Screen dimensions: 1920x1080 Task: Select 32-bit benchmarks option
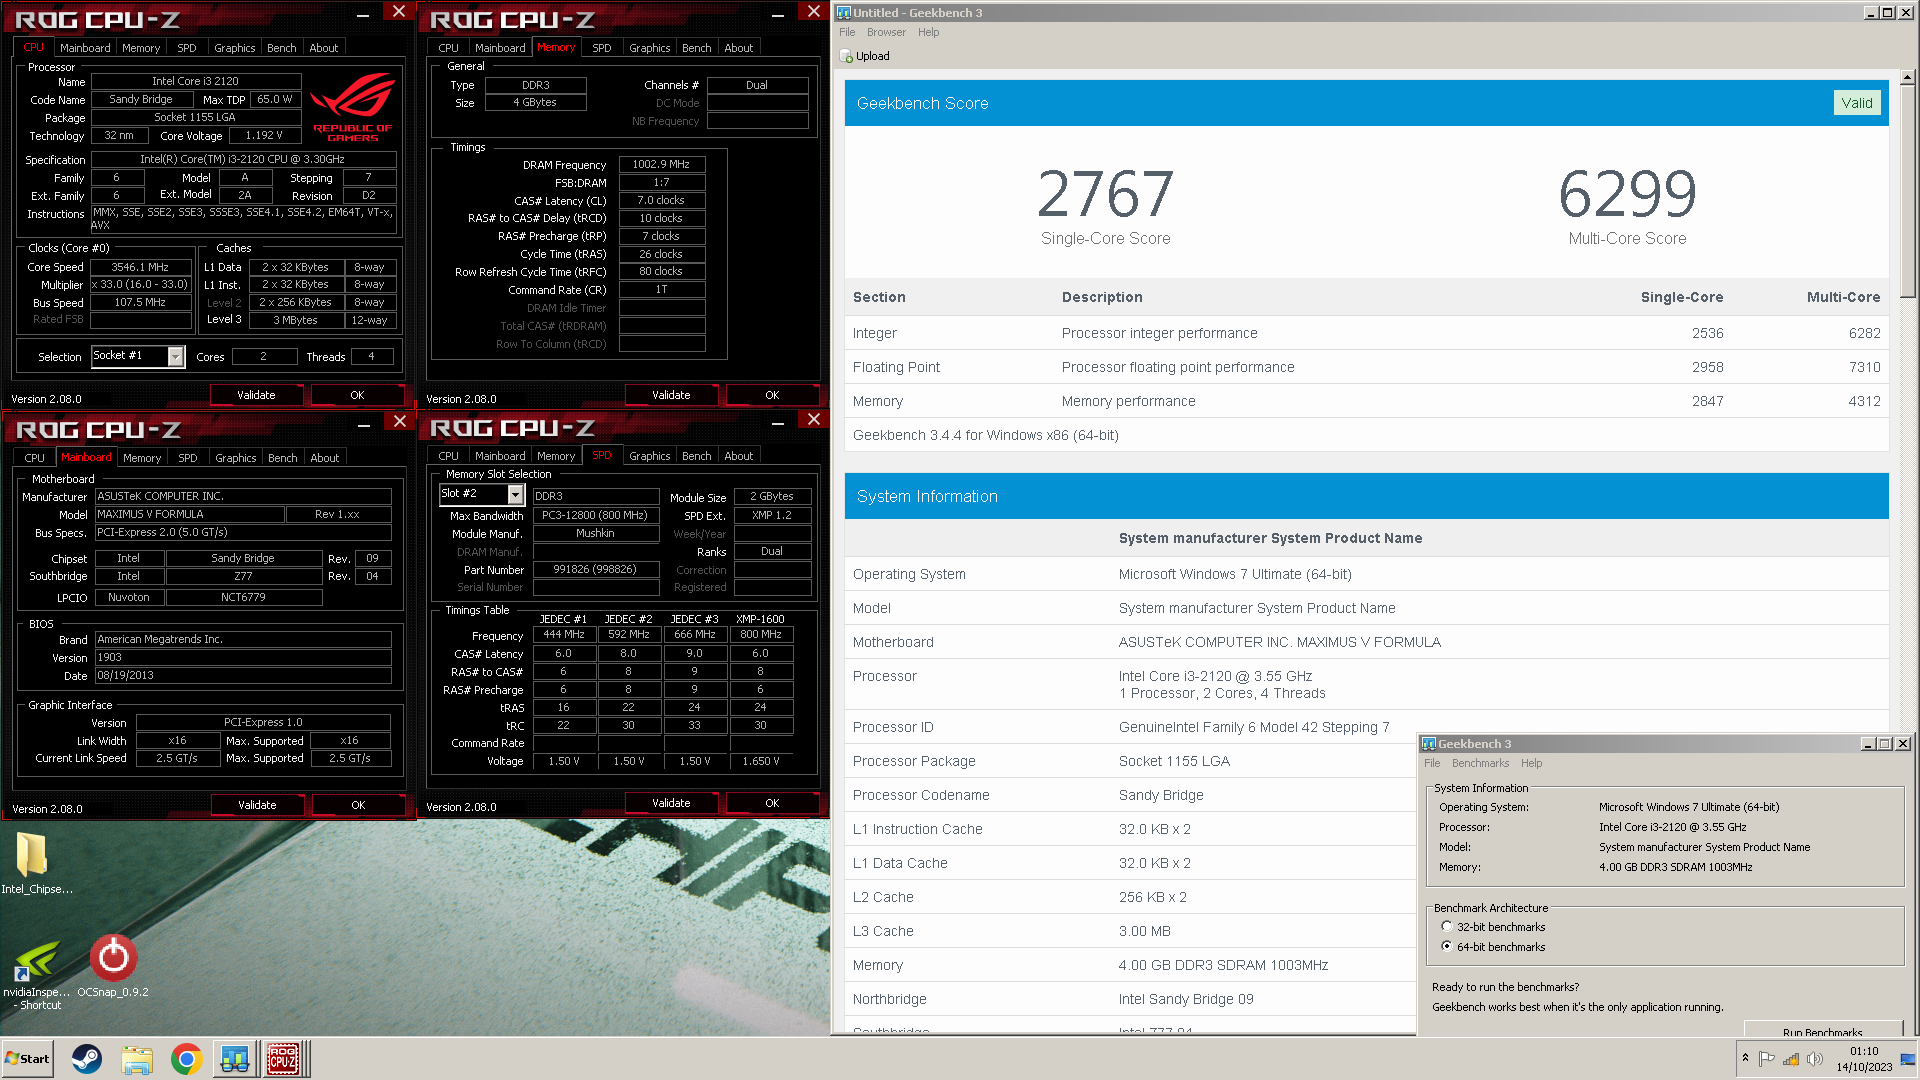(x=1446, y=927)
